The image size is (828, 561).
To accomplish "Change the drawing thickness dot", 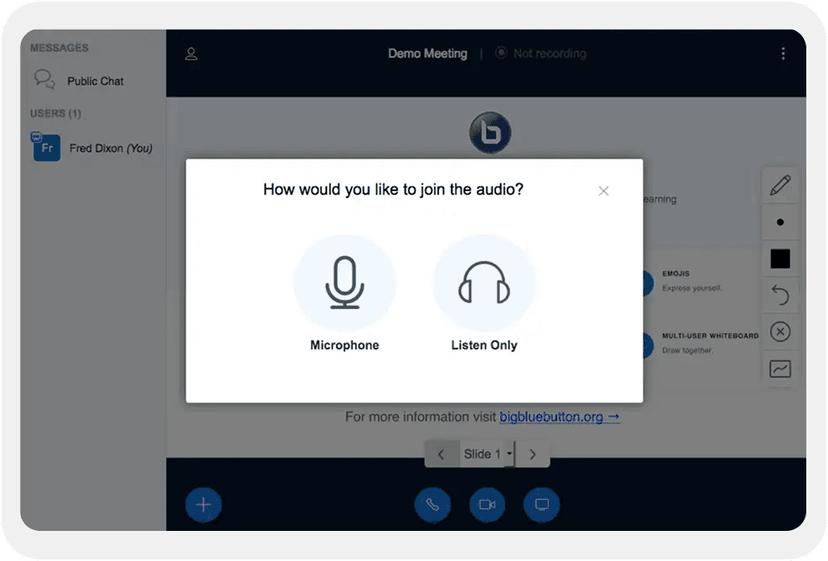I will click(x=780, y=222).
